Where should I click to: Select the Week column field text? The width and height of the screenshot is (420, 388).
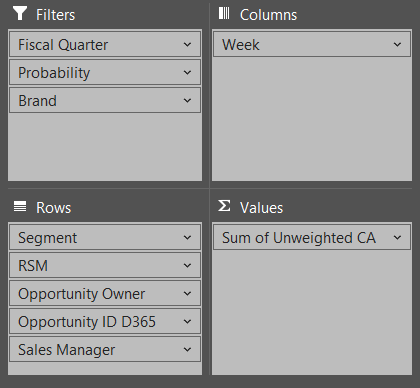[x=241, y=45]
